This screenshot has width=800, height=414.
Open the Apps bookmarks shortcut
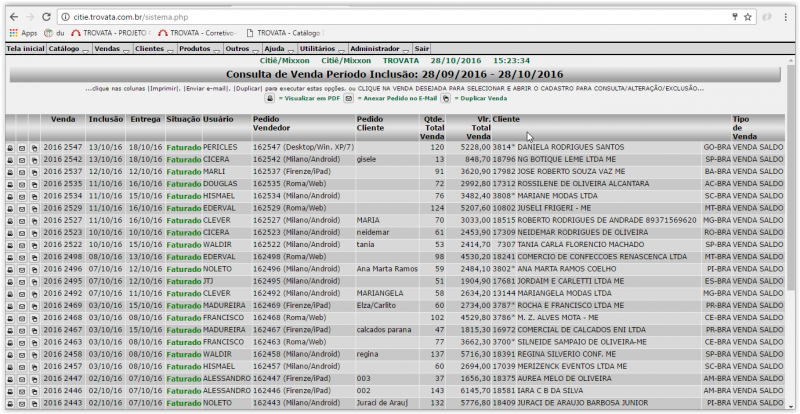click(x=23, y=33)
